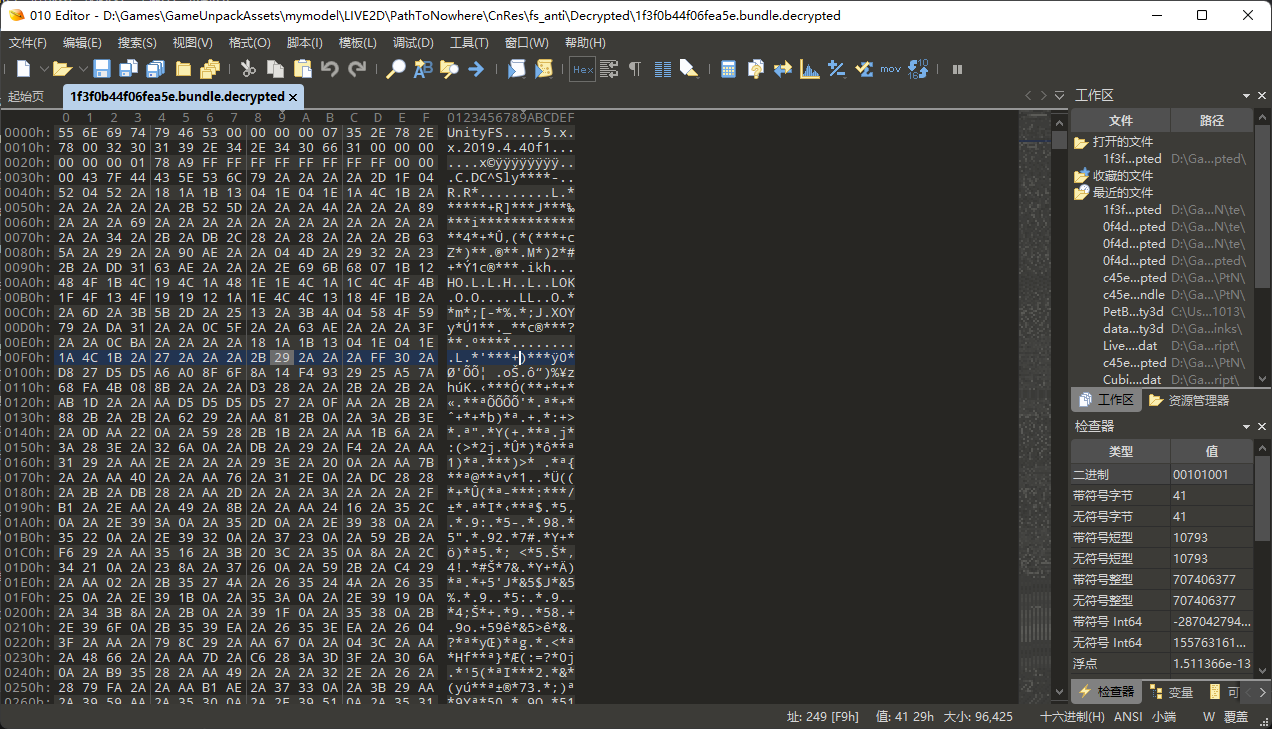Open the open-file dropdown arrow
1272x729 pixels.
click(82, 69)
